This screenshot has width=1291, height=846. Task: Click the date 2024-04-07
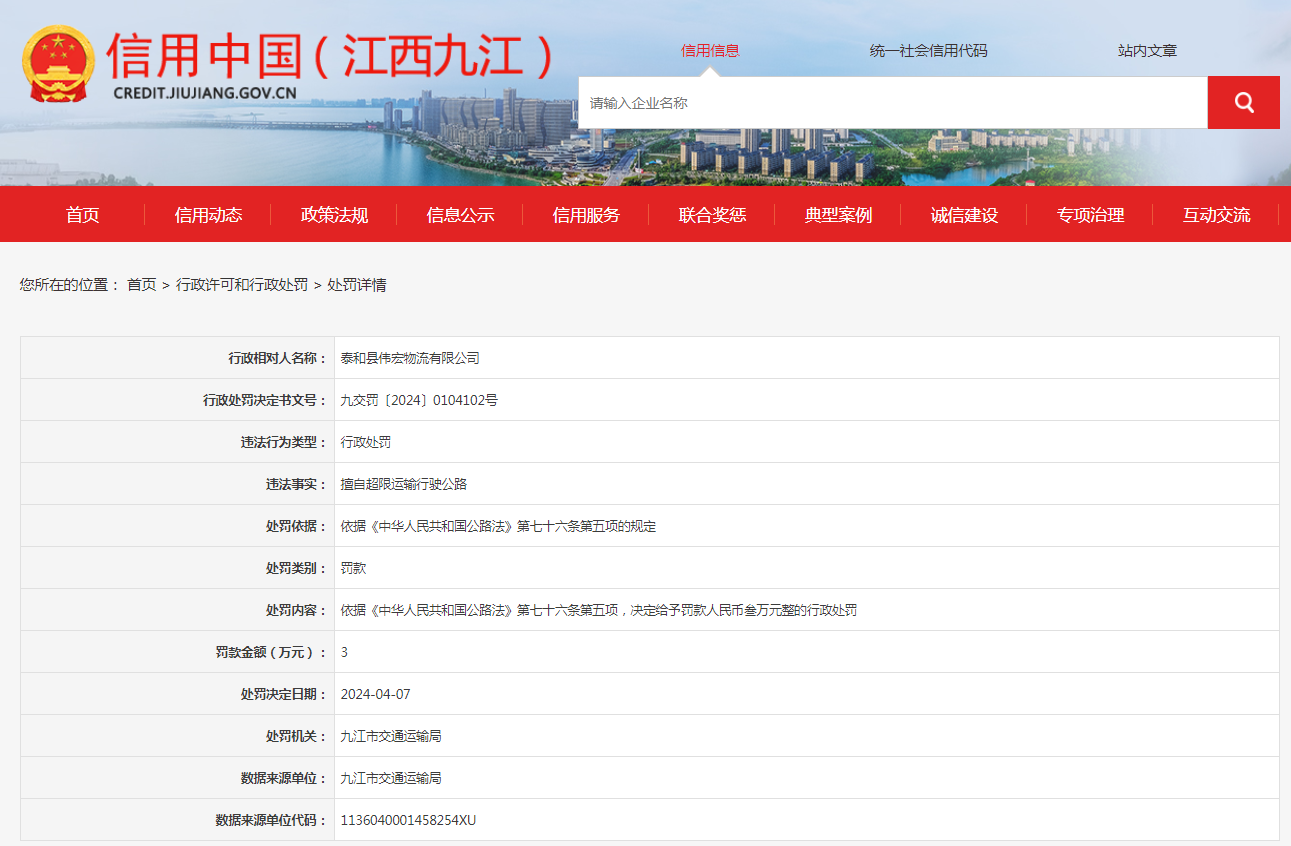click(x=375, y=694)
